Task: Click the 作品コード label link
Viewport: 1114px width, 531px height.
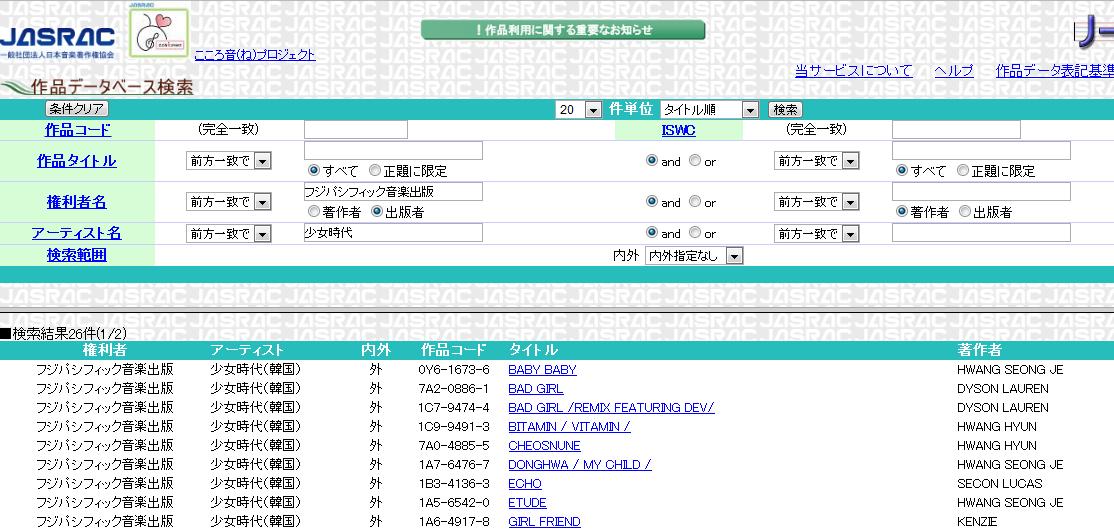Action: tap(77, 130)
